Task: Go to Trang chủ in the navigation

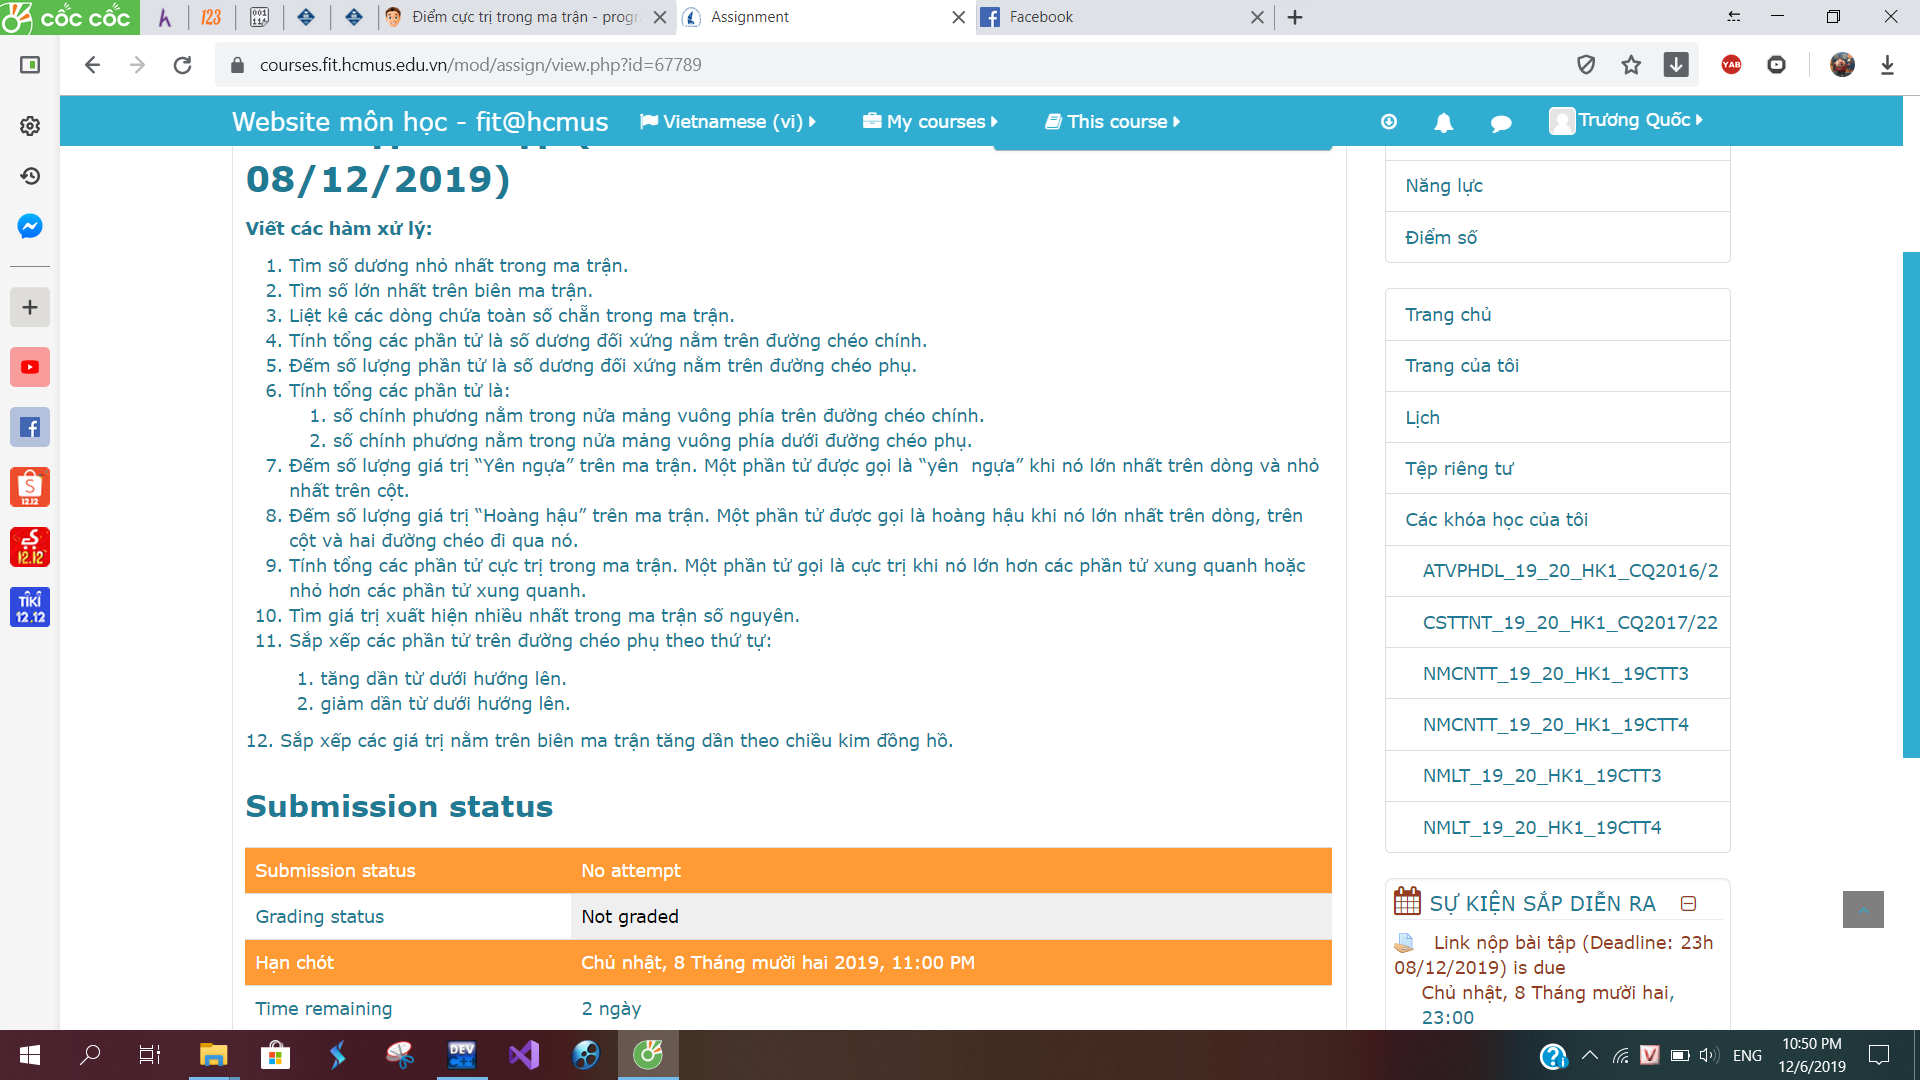Action: coord(1447,315)
